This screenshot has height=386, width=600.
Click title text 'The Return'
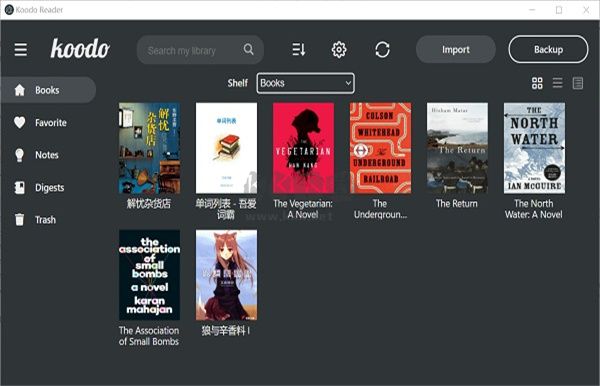[x=457, y=204]
